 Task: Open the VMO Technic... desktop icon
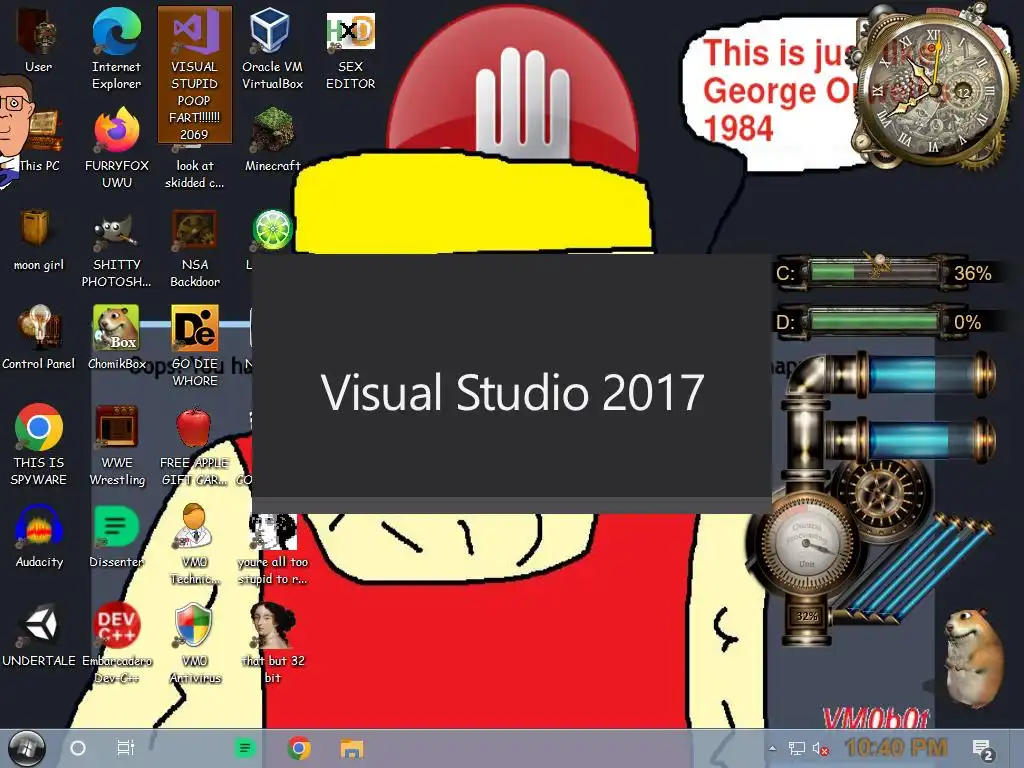(195, 545)
